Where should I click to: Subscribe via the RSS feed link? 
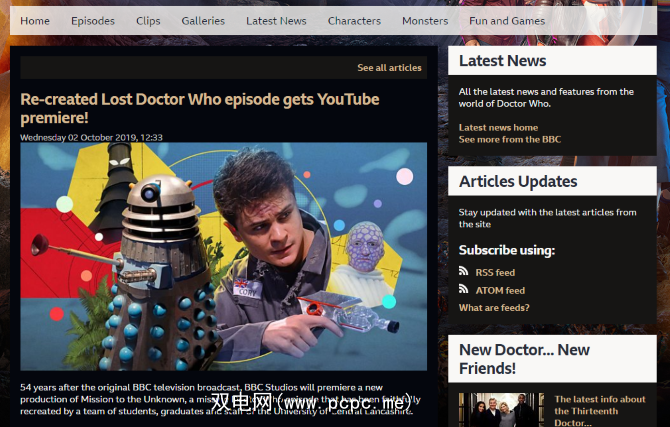click(495, 272)
